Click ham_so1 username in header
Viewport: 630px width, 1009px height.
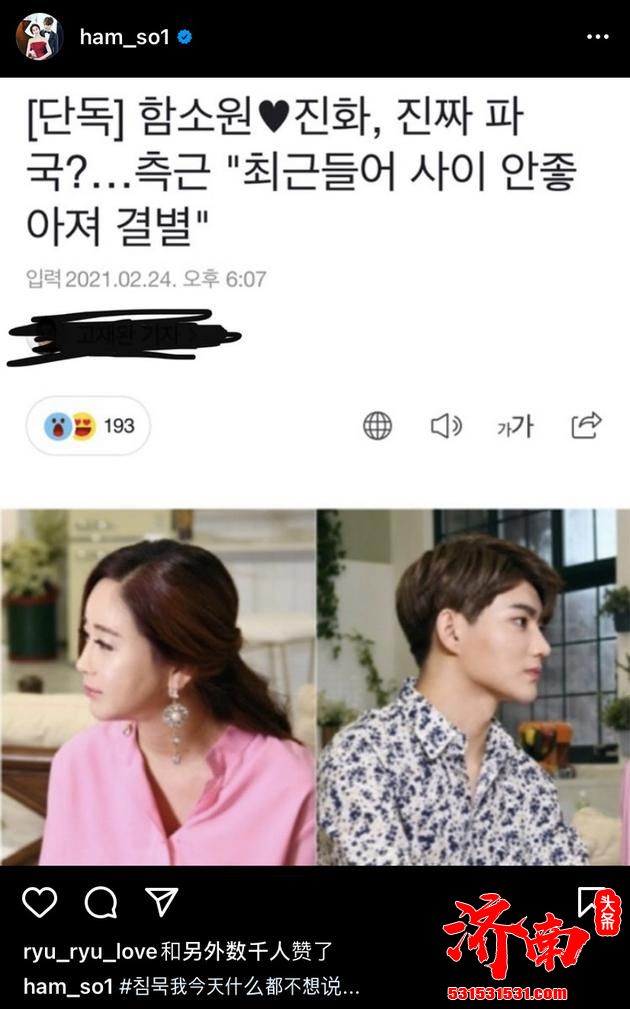[124, 37]
